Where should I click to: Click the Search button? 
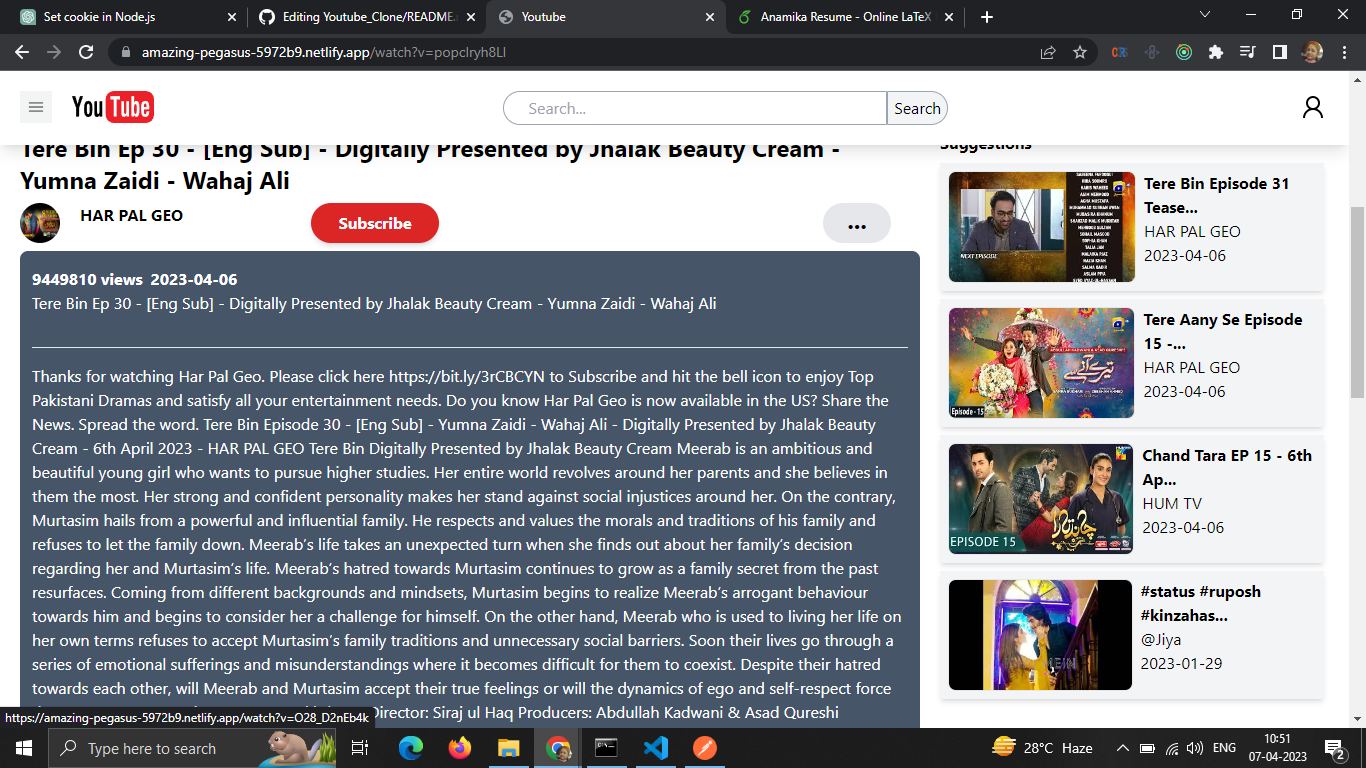pyautogui.click(x=916, y=108)
